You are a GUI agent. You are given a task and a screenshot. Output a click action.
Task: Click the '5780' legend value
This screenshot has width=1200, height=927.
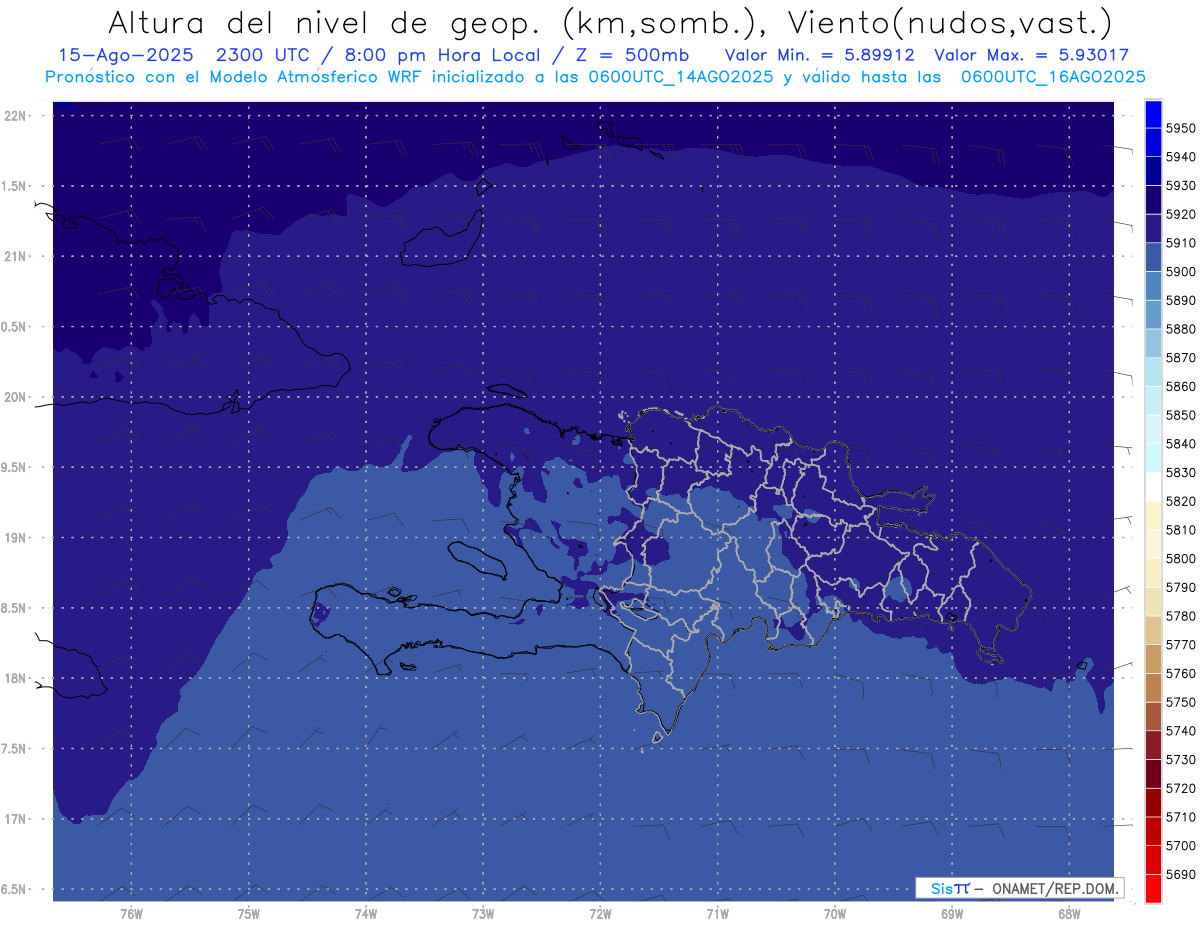[x=1179, y=616]
